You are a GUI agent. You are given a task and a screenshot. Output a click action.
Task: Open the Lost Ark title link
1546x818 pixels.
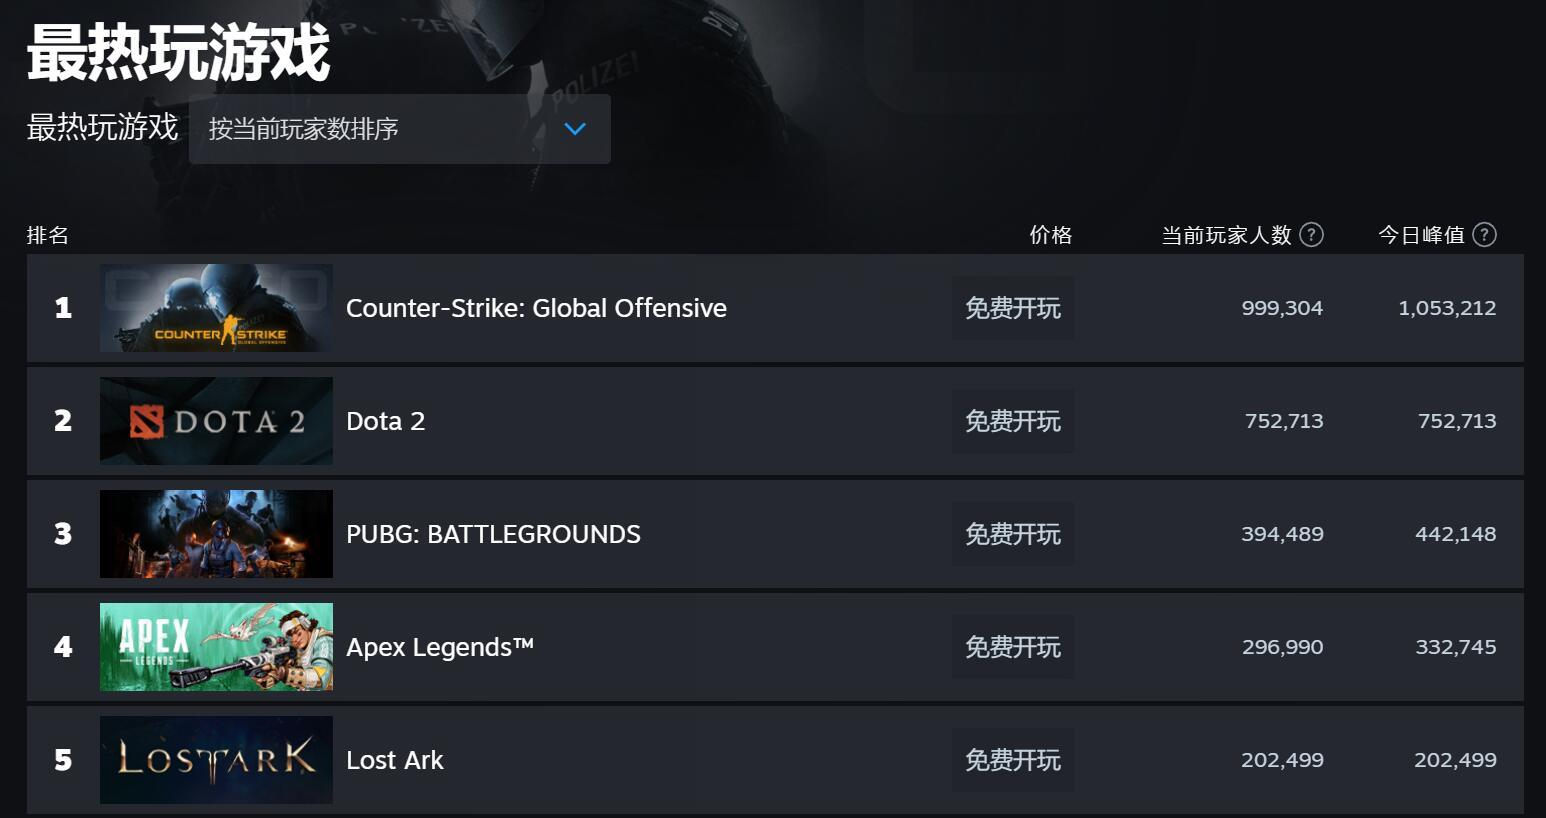pyautogui.click(x=394, y=760)
